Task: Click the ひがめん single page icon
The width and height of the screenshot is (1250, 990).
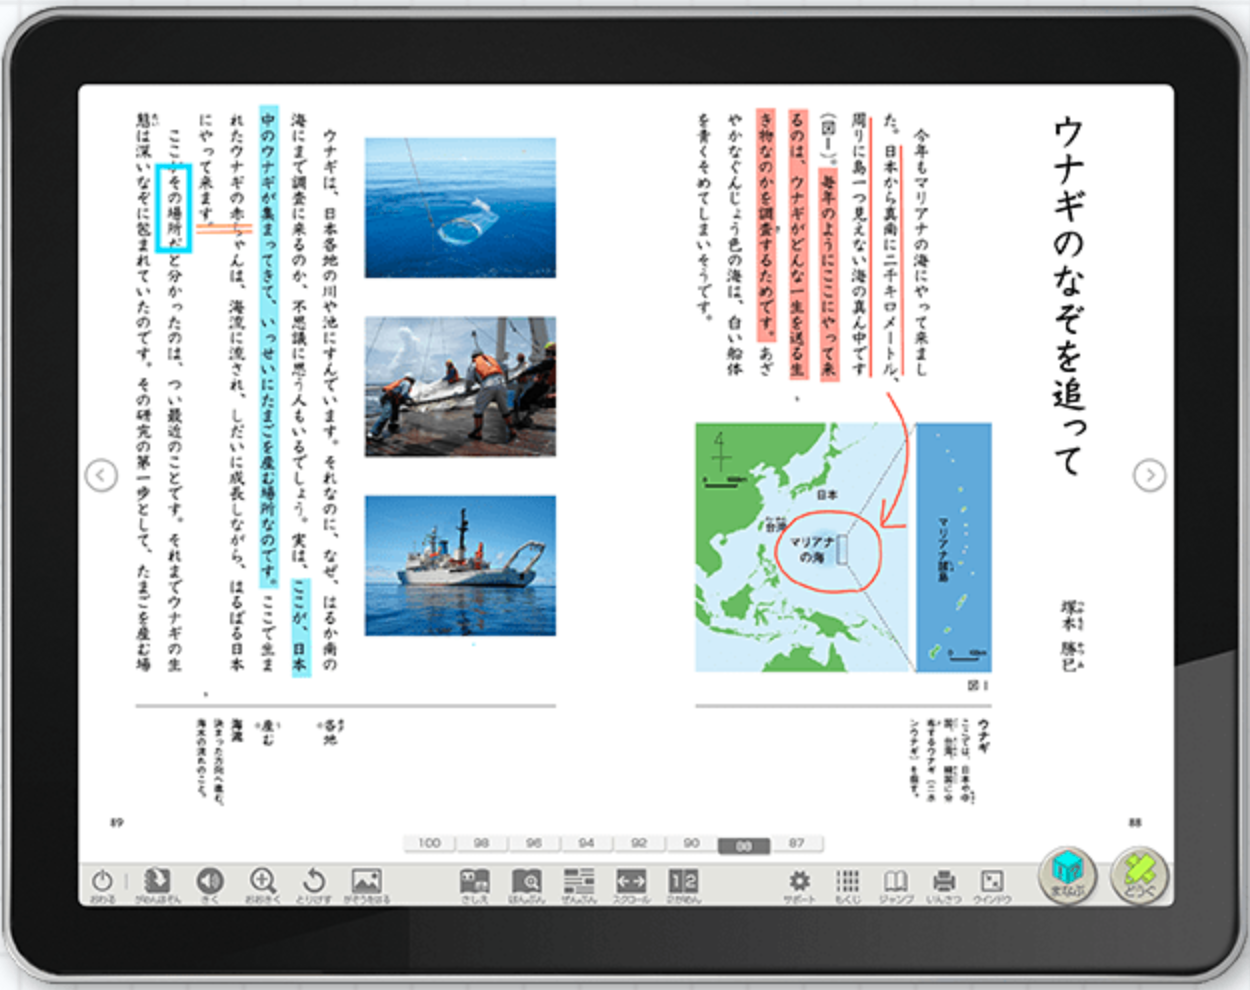Action: click(x=684, y=881)
